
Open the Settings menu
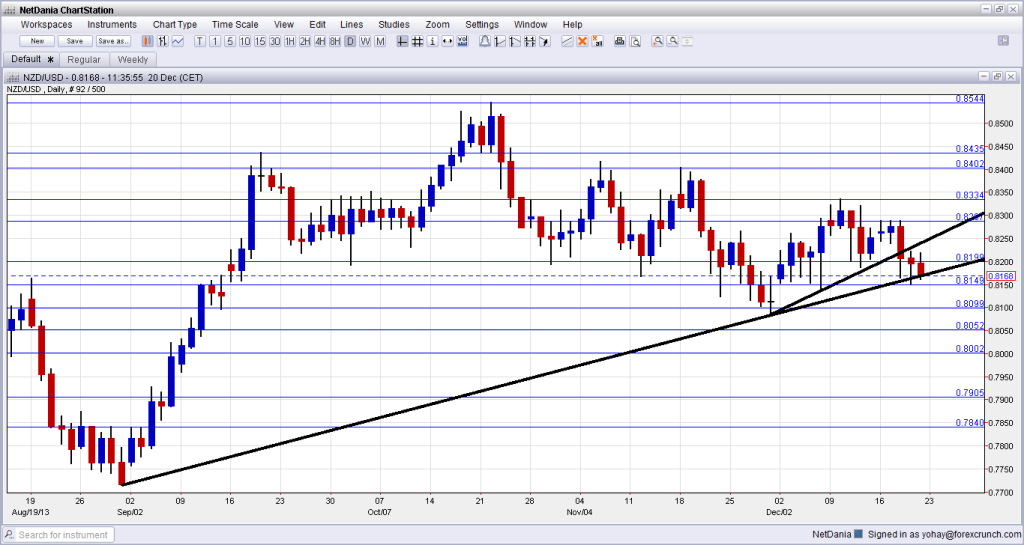click(482, 25)
